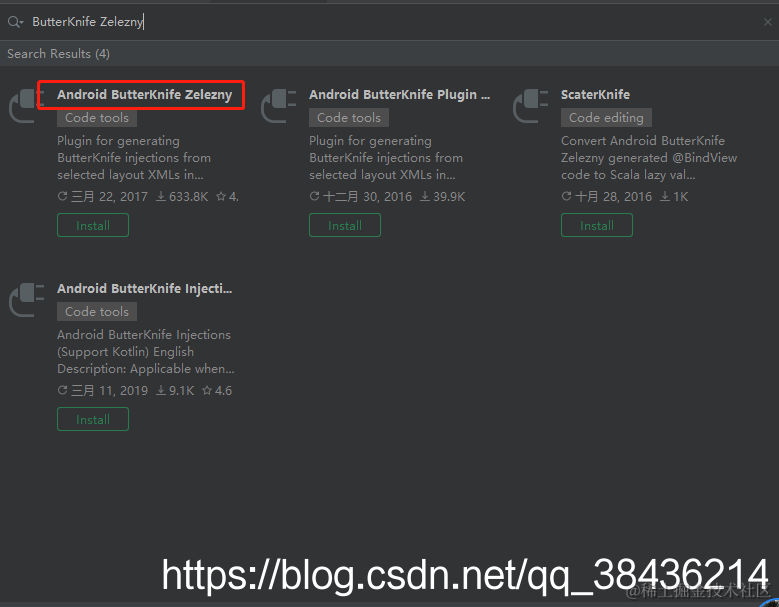Open ScaterKnife plugin title
Viewport: 779px width, 607px height.
[595, 95]
